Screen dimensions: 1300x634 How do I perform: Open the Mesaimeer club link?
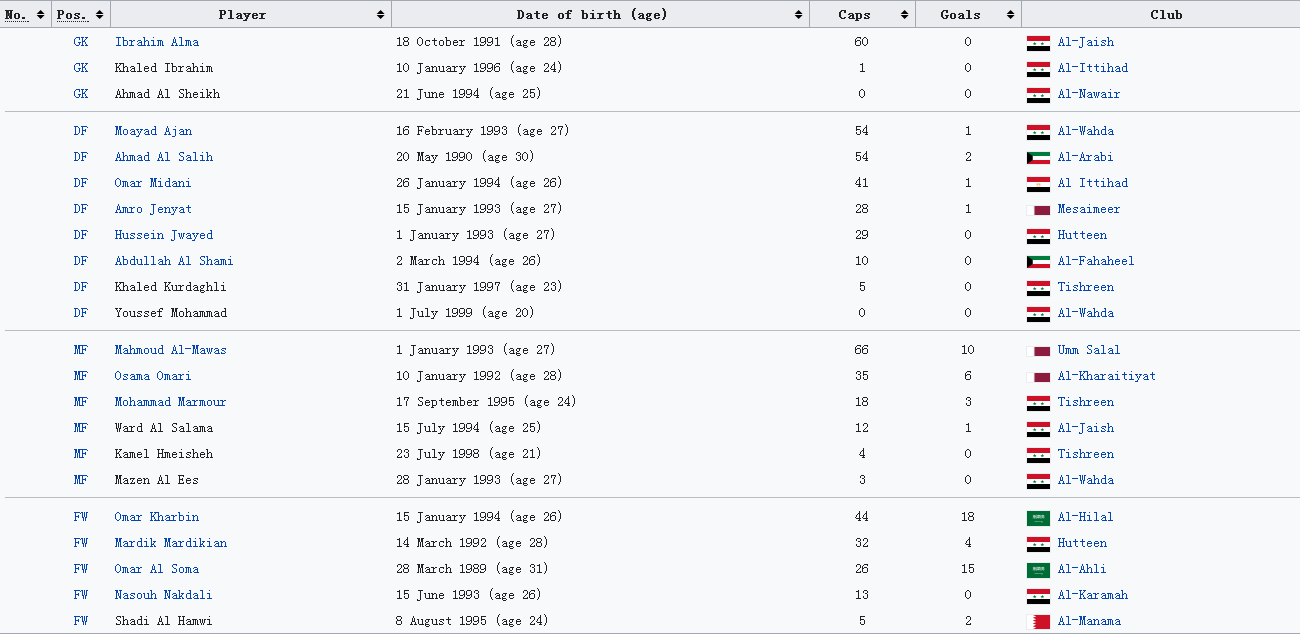pos(1089,209)
